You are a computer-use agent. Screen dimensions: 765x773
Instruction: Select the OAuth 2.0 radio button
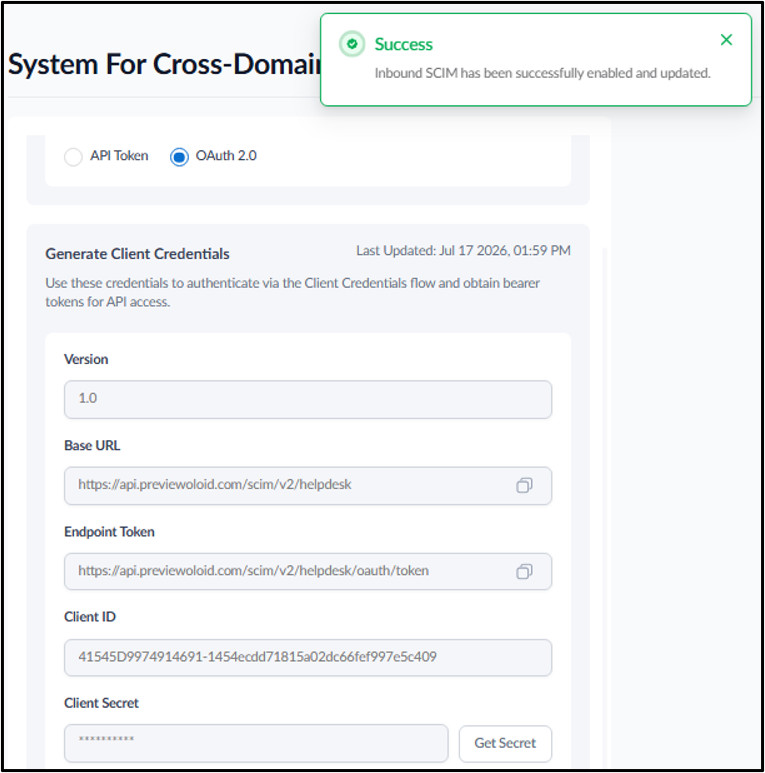(179, 157)
